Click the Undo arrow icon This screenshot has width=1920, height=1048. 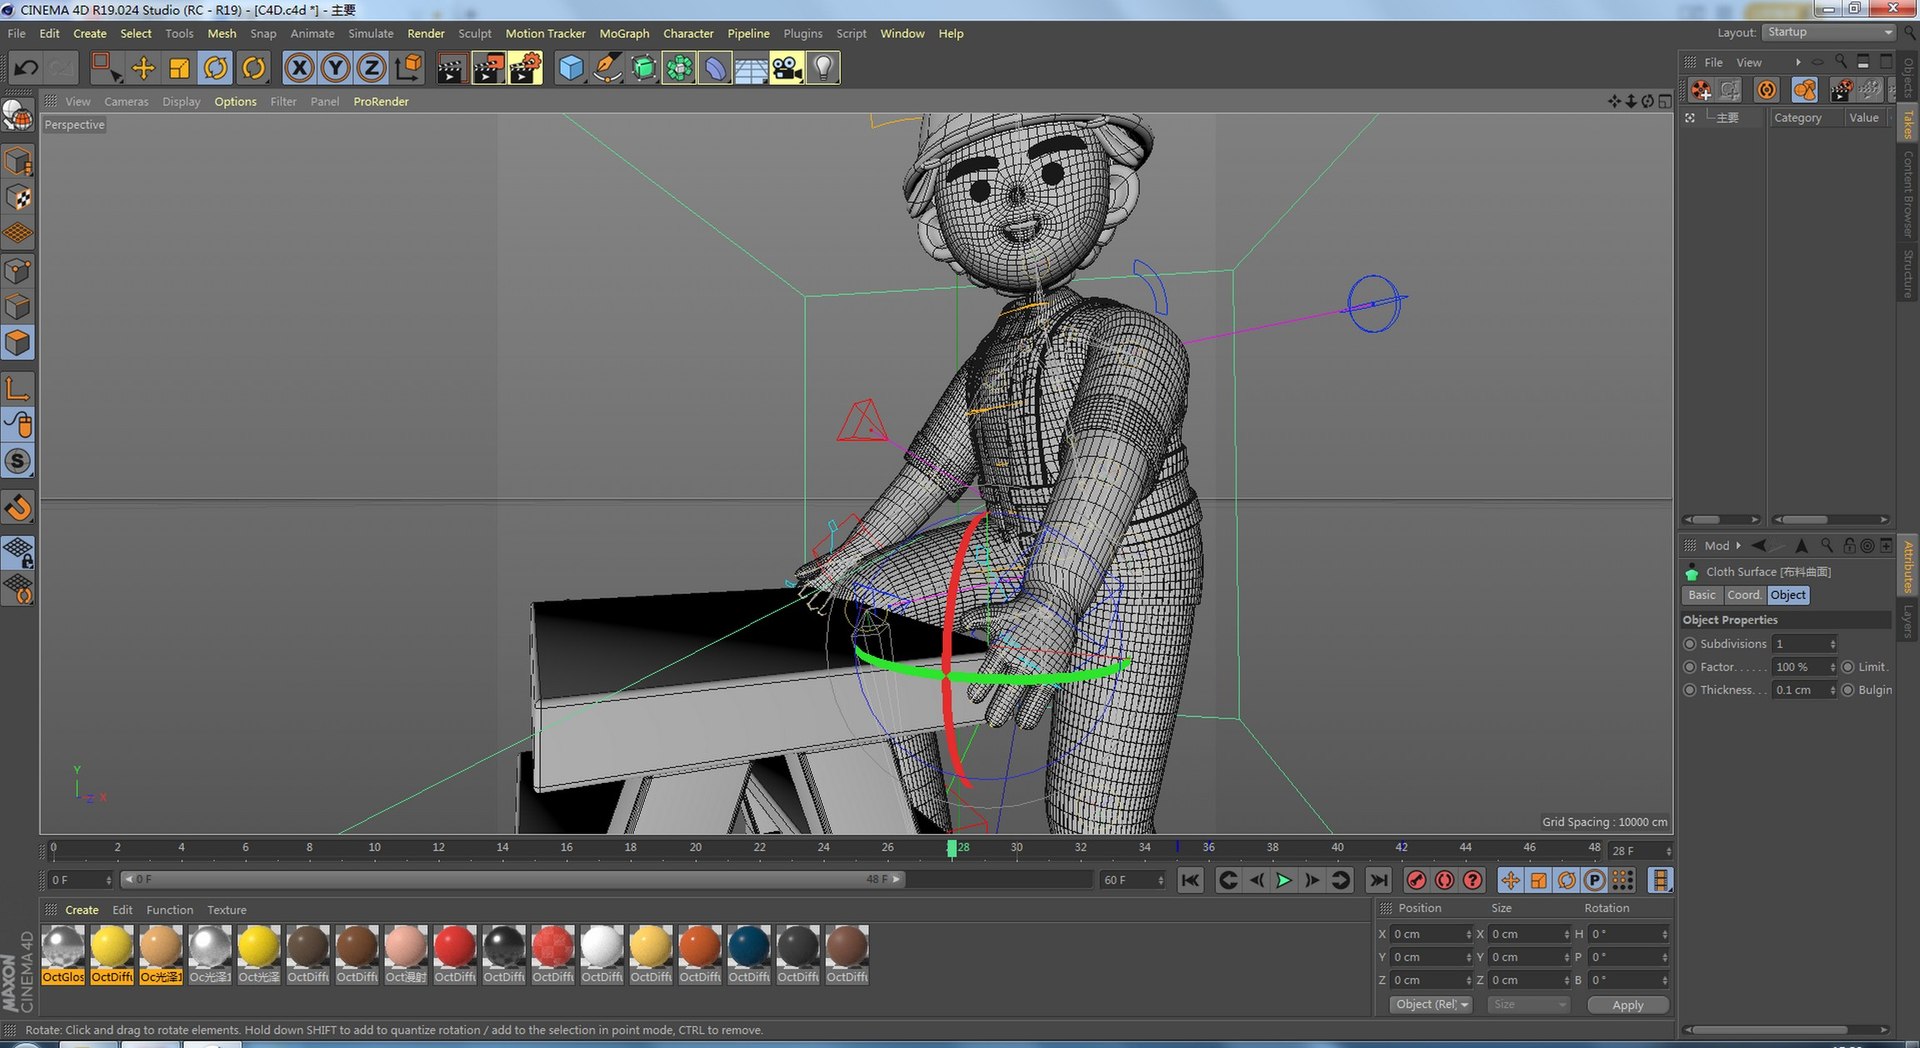(x=26, y=68)
